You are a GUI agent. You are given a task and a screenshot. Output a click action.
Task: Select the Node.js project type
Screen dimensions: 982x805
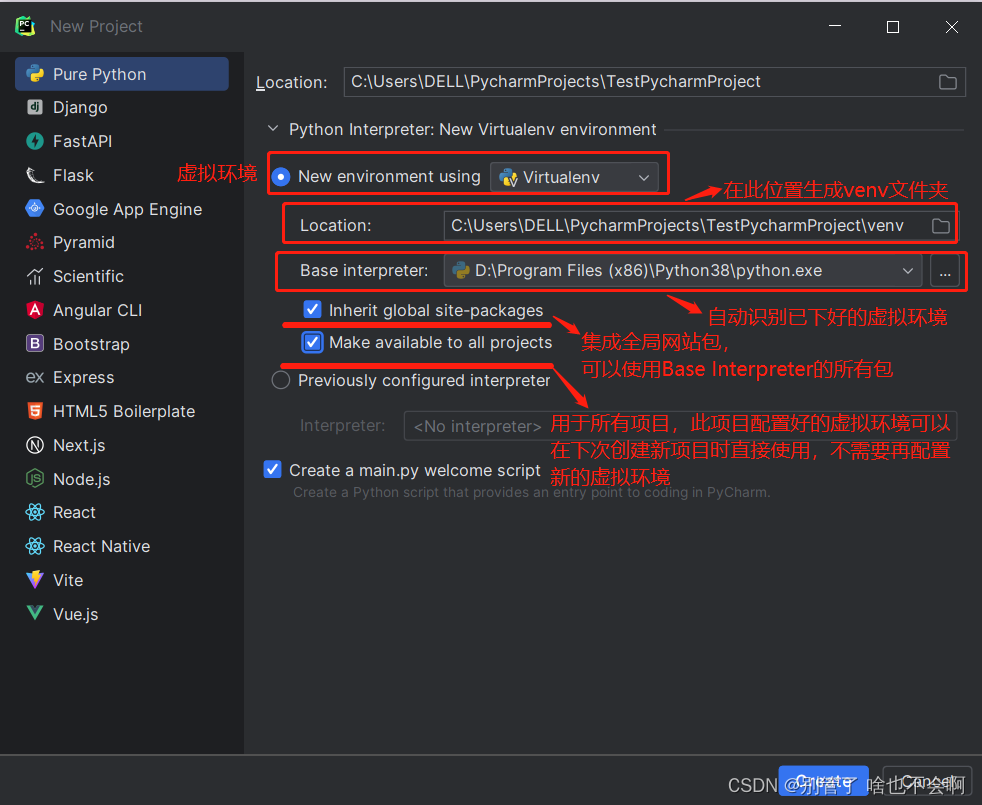[121, 479]
